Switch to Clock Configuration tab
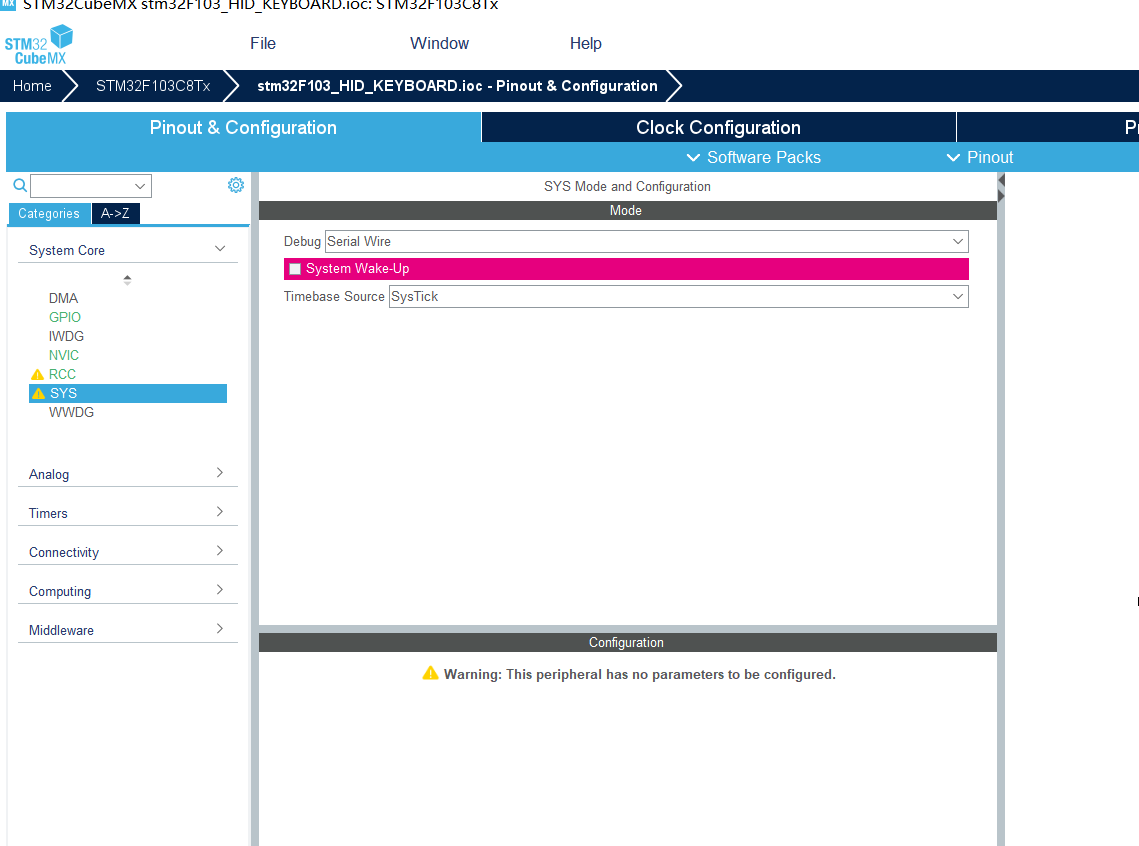1139x846 pixels. [x=718, y=127]
